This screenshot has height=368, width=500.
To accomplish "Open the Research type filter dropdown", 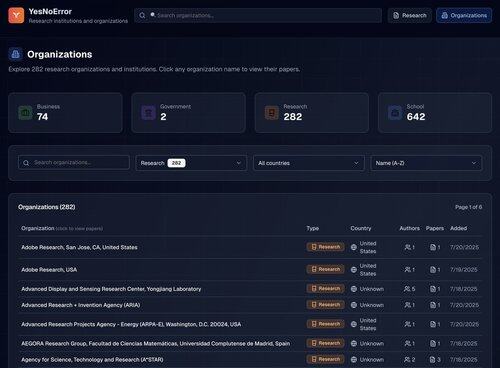I will coord(191,163).
